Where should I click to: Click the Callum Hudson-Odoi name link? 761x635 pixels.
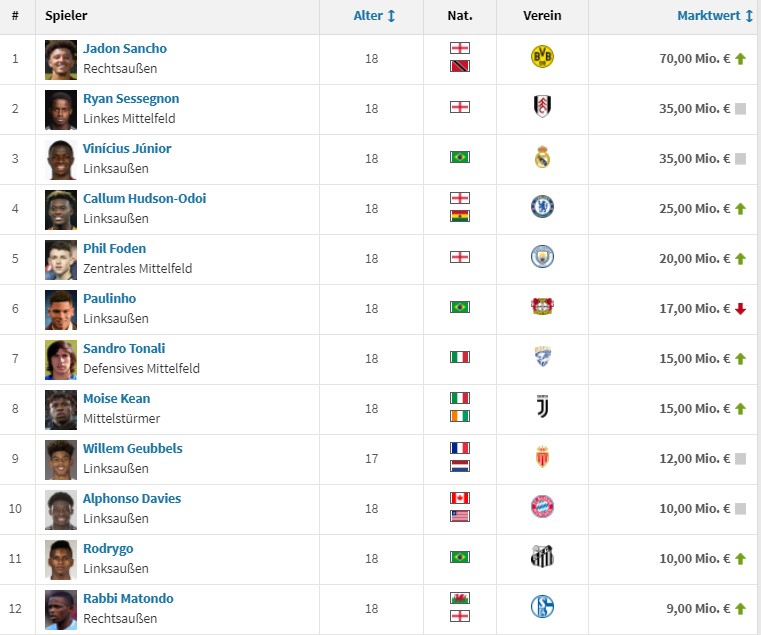pyautogui.click(x=144, y=199)
